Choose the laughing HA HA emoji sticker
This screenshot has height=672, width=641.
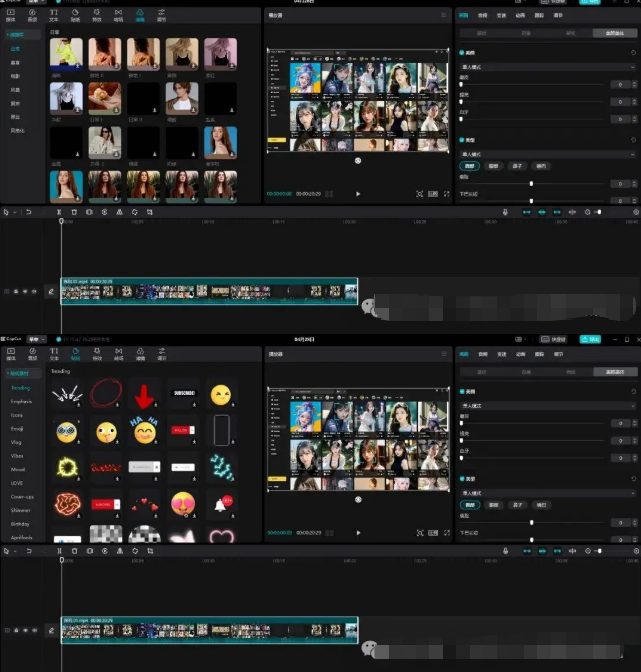(x=145, y=431)
